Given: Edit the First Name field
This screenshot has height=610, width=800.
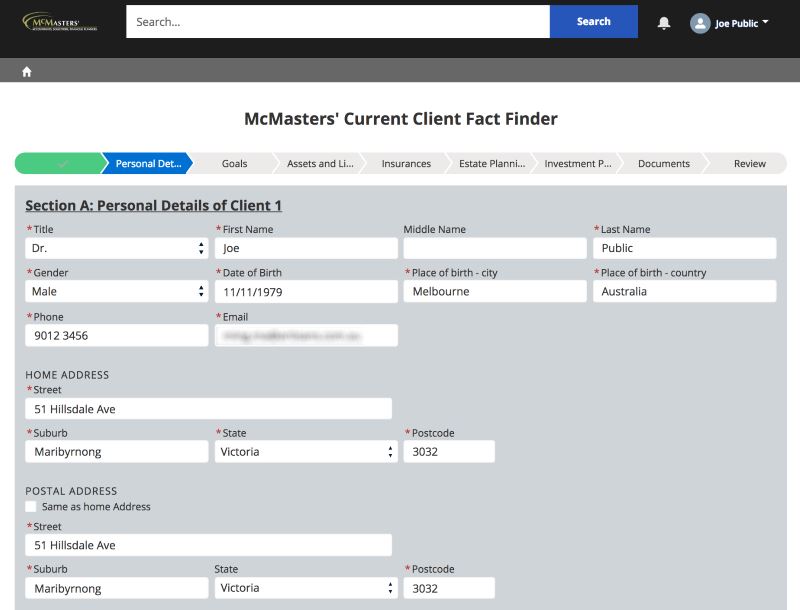Looking at the screenshot, I should (306, 248).
